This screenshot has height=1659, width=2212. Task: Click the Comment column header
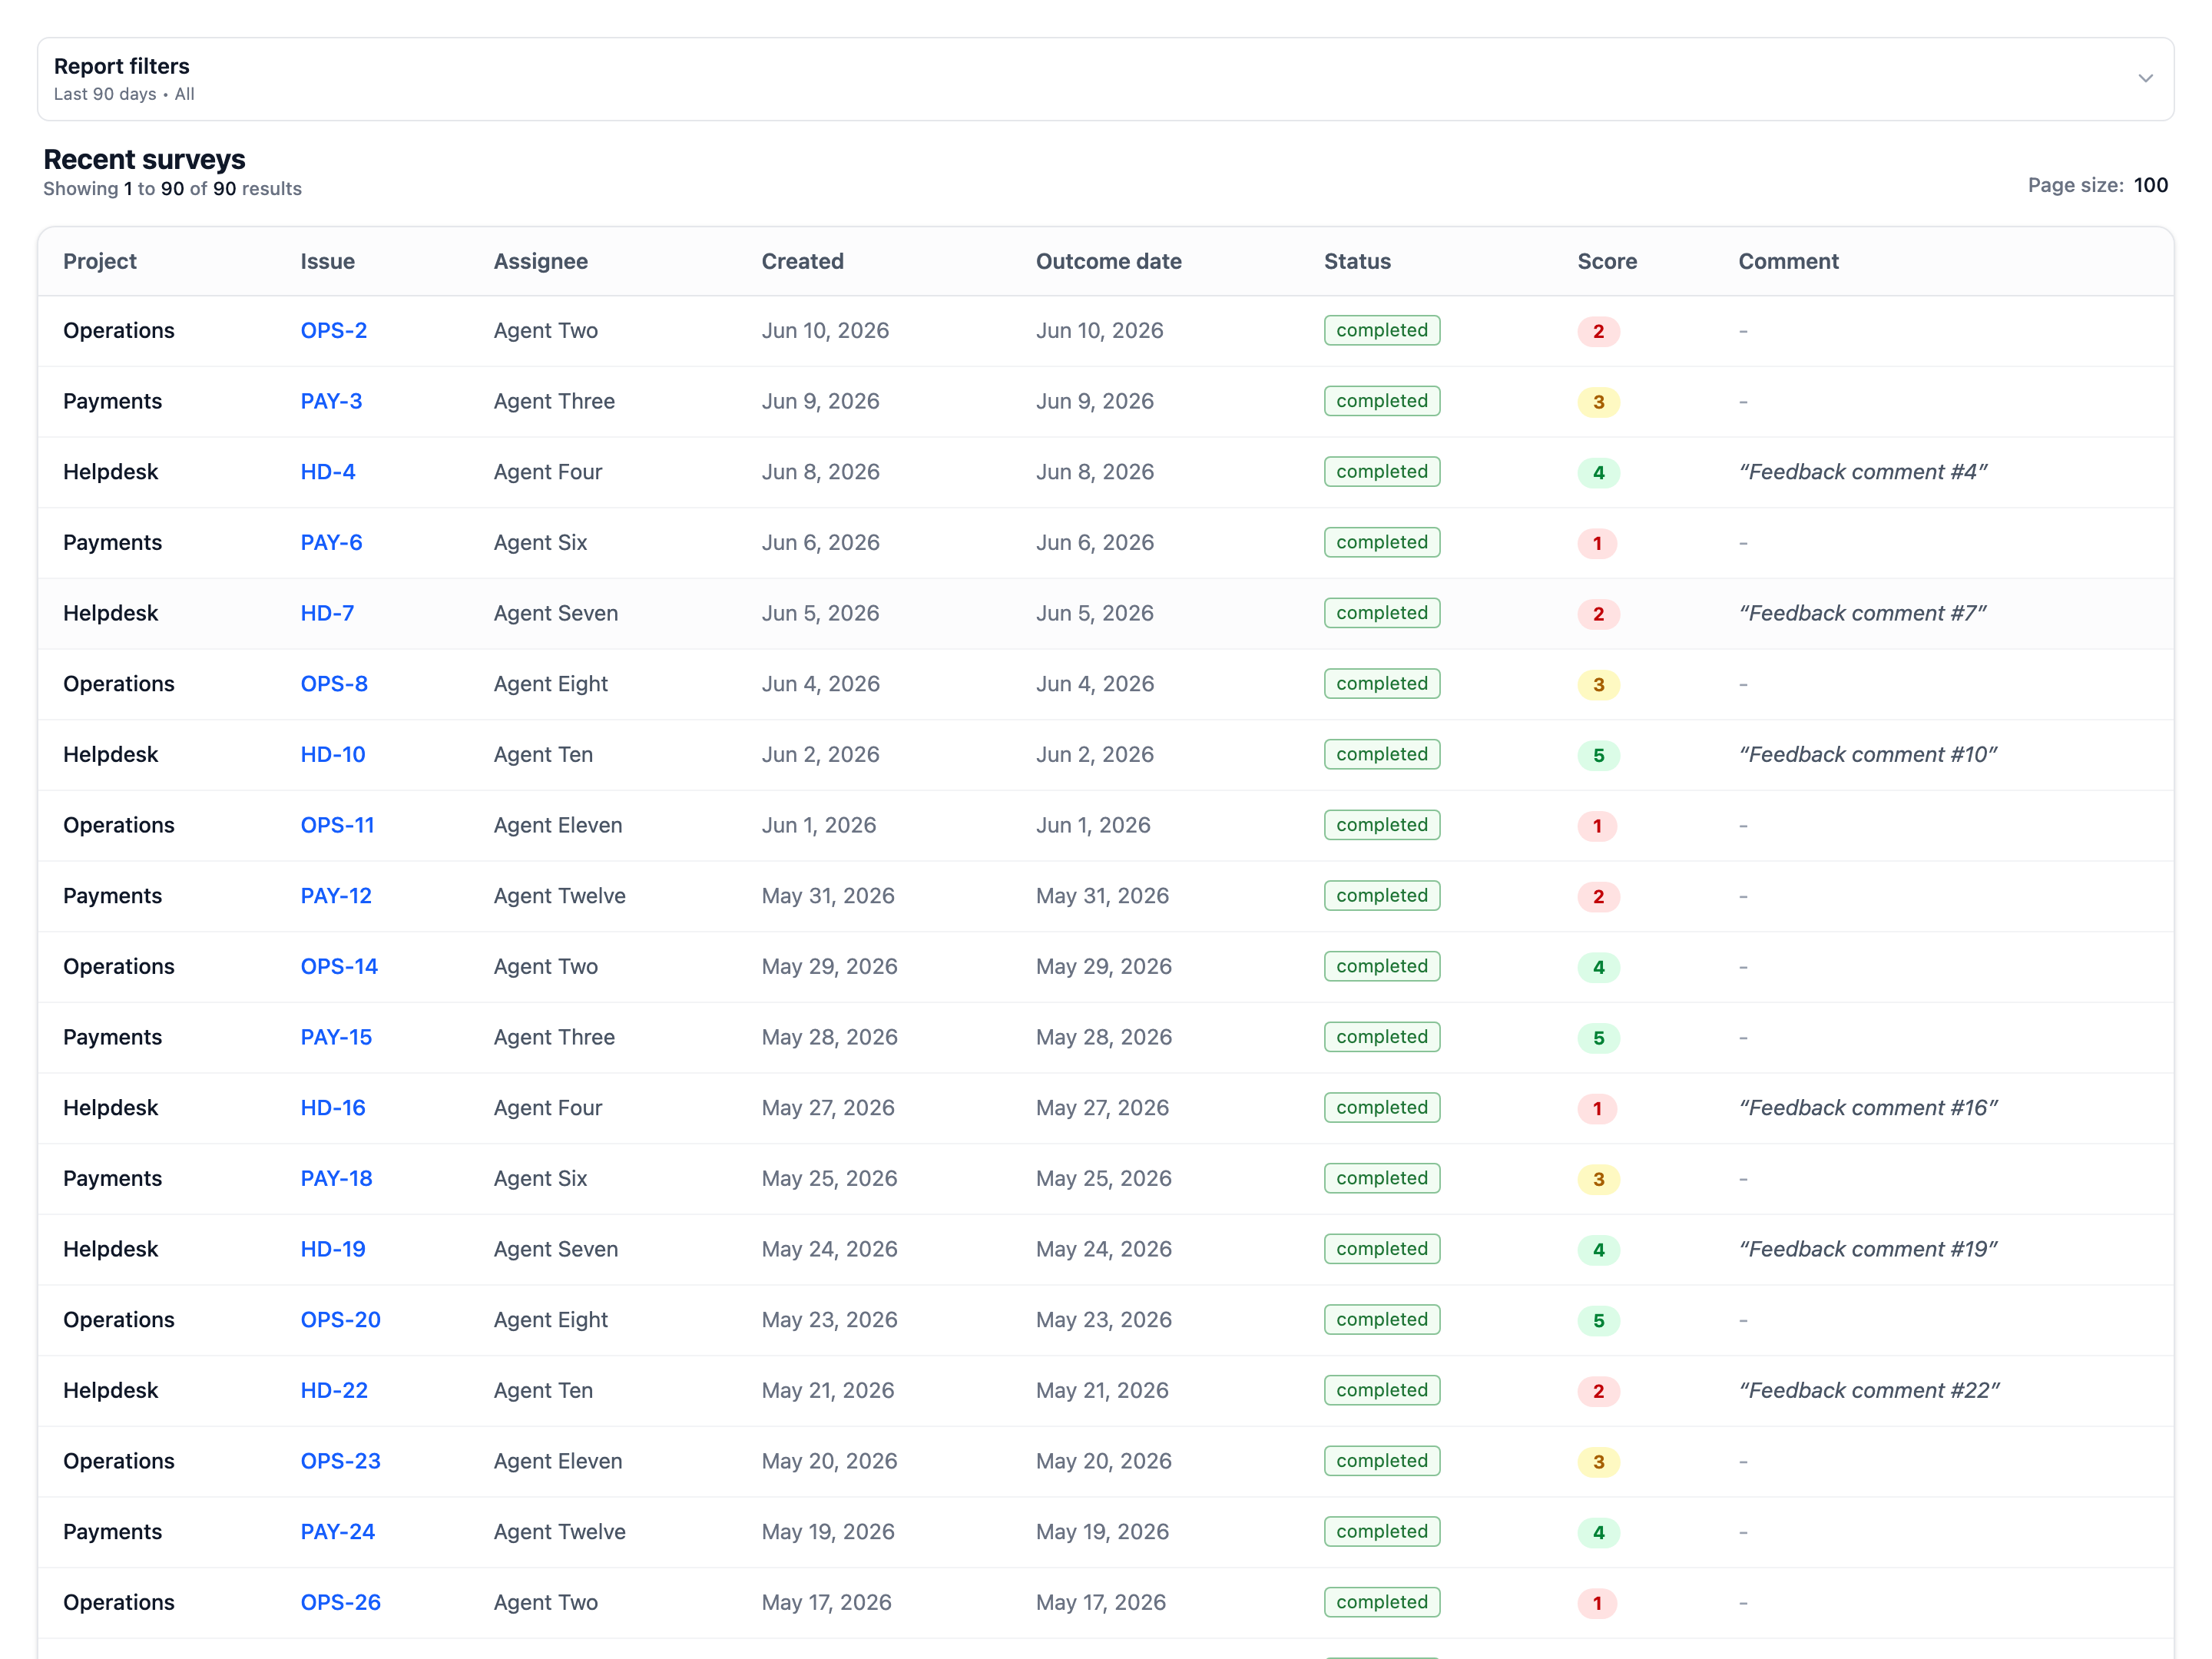1788,261
